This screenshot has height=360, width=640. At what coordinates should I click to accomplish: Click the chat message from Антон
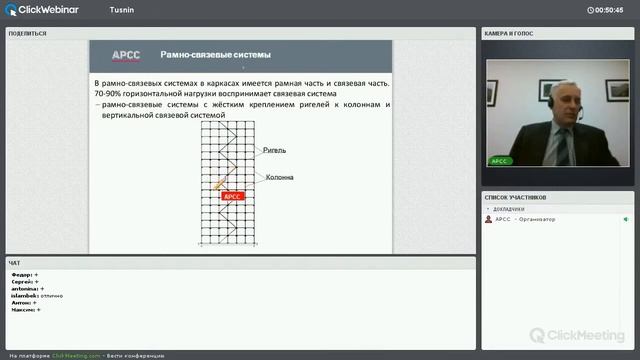pos(24,302)
